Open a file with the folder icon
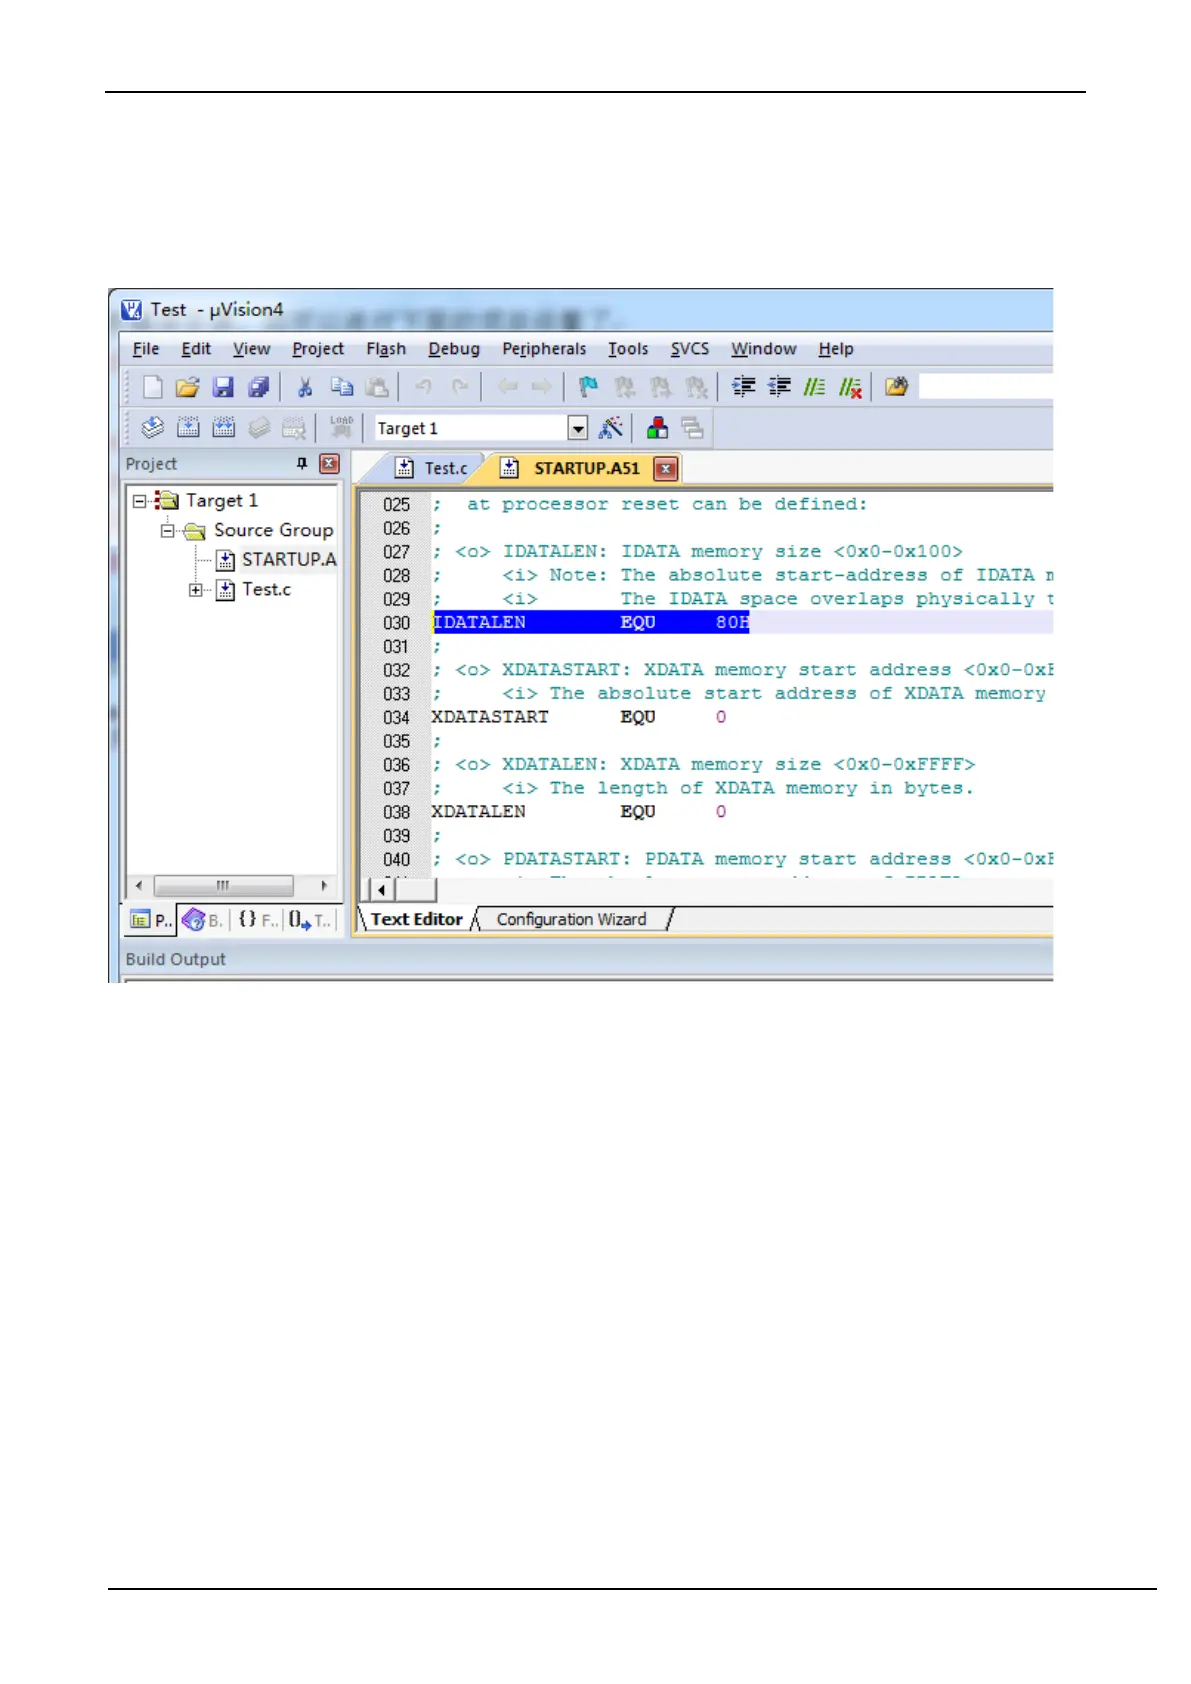The image size is (1191, 1684). click(187, 387)
